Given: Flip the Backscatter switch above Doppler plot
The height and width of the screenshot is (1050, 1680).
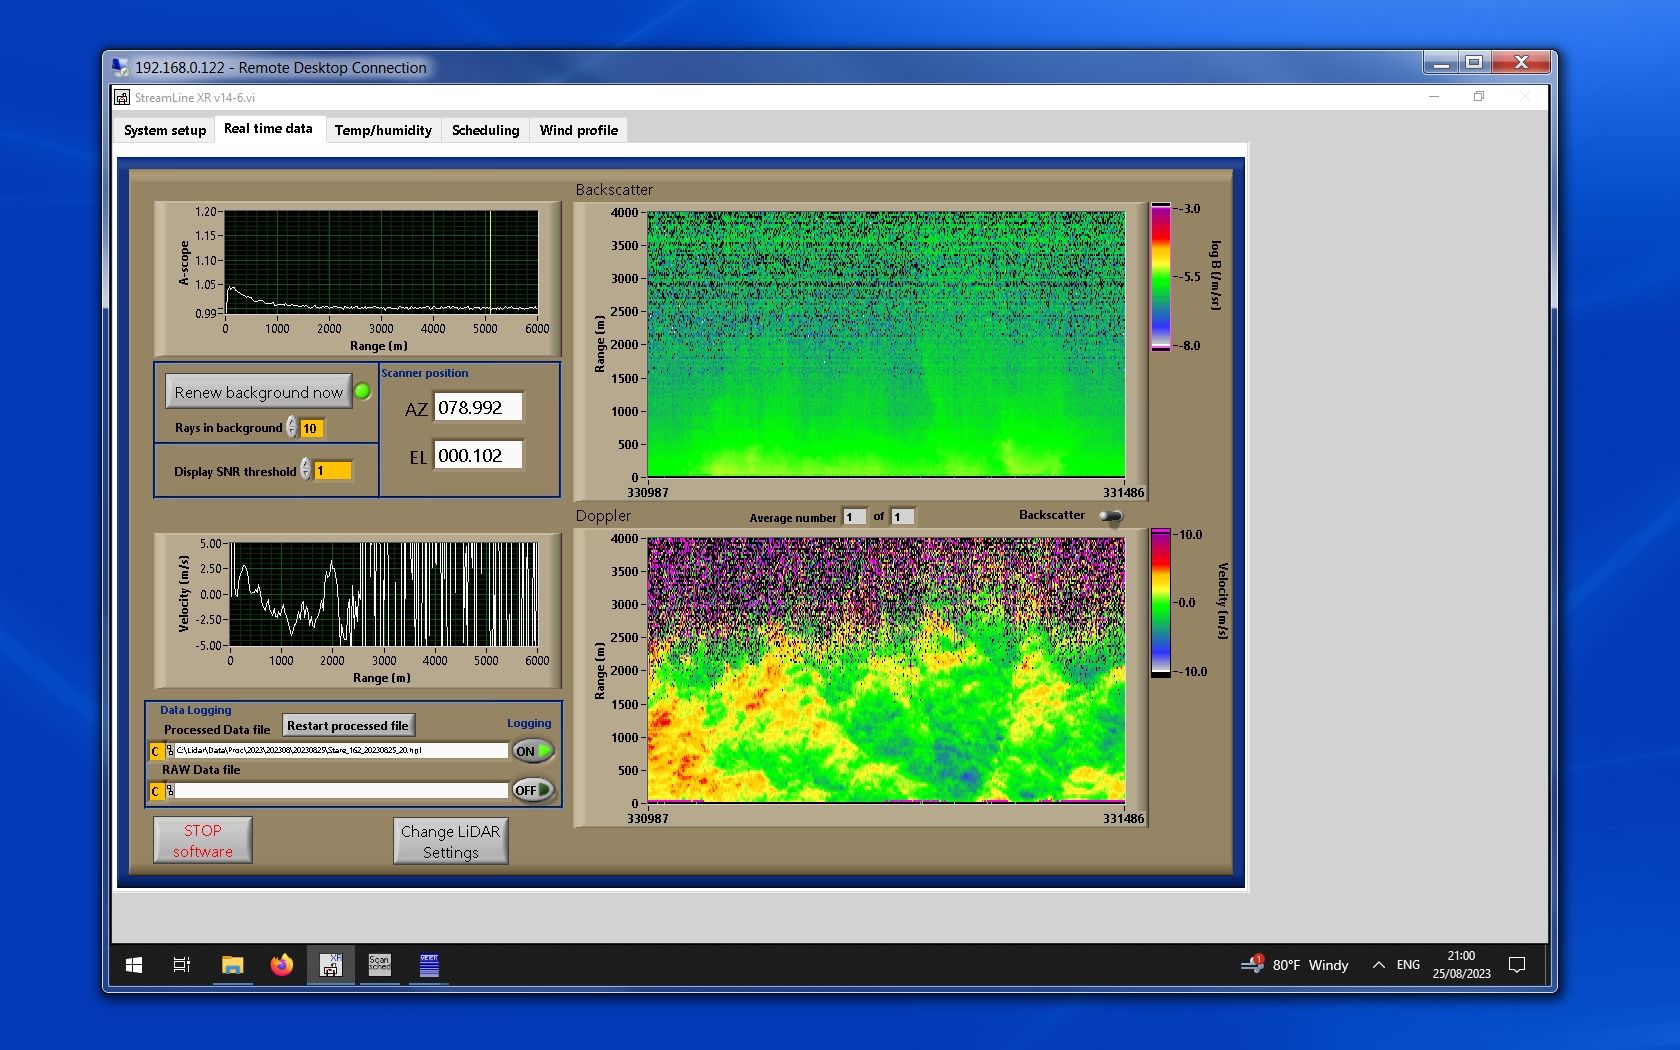Looking at the screenshot, I should [1110, 516].
